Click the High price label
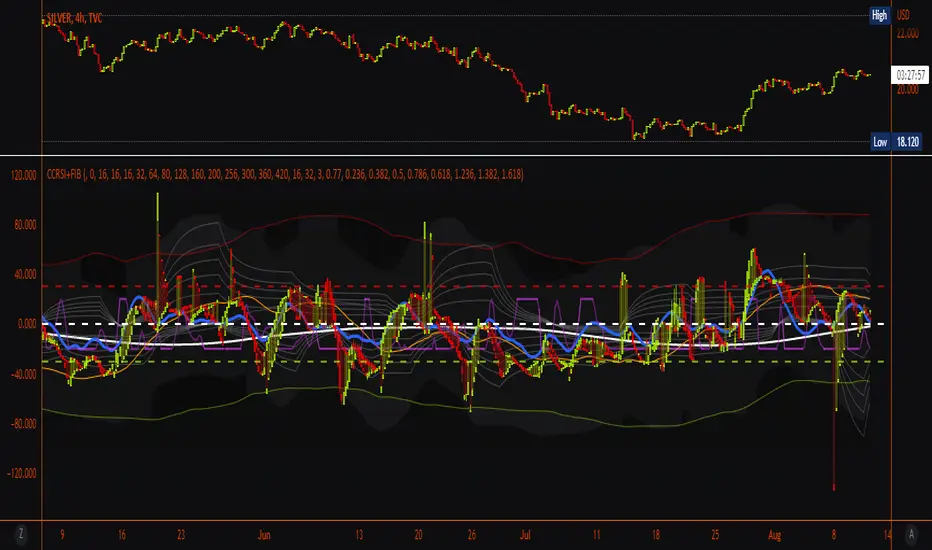The width and height of the screenshot is (932, 550). (880, 15)
